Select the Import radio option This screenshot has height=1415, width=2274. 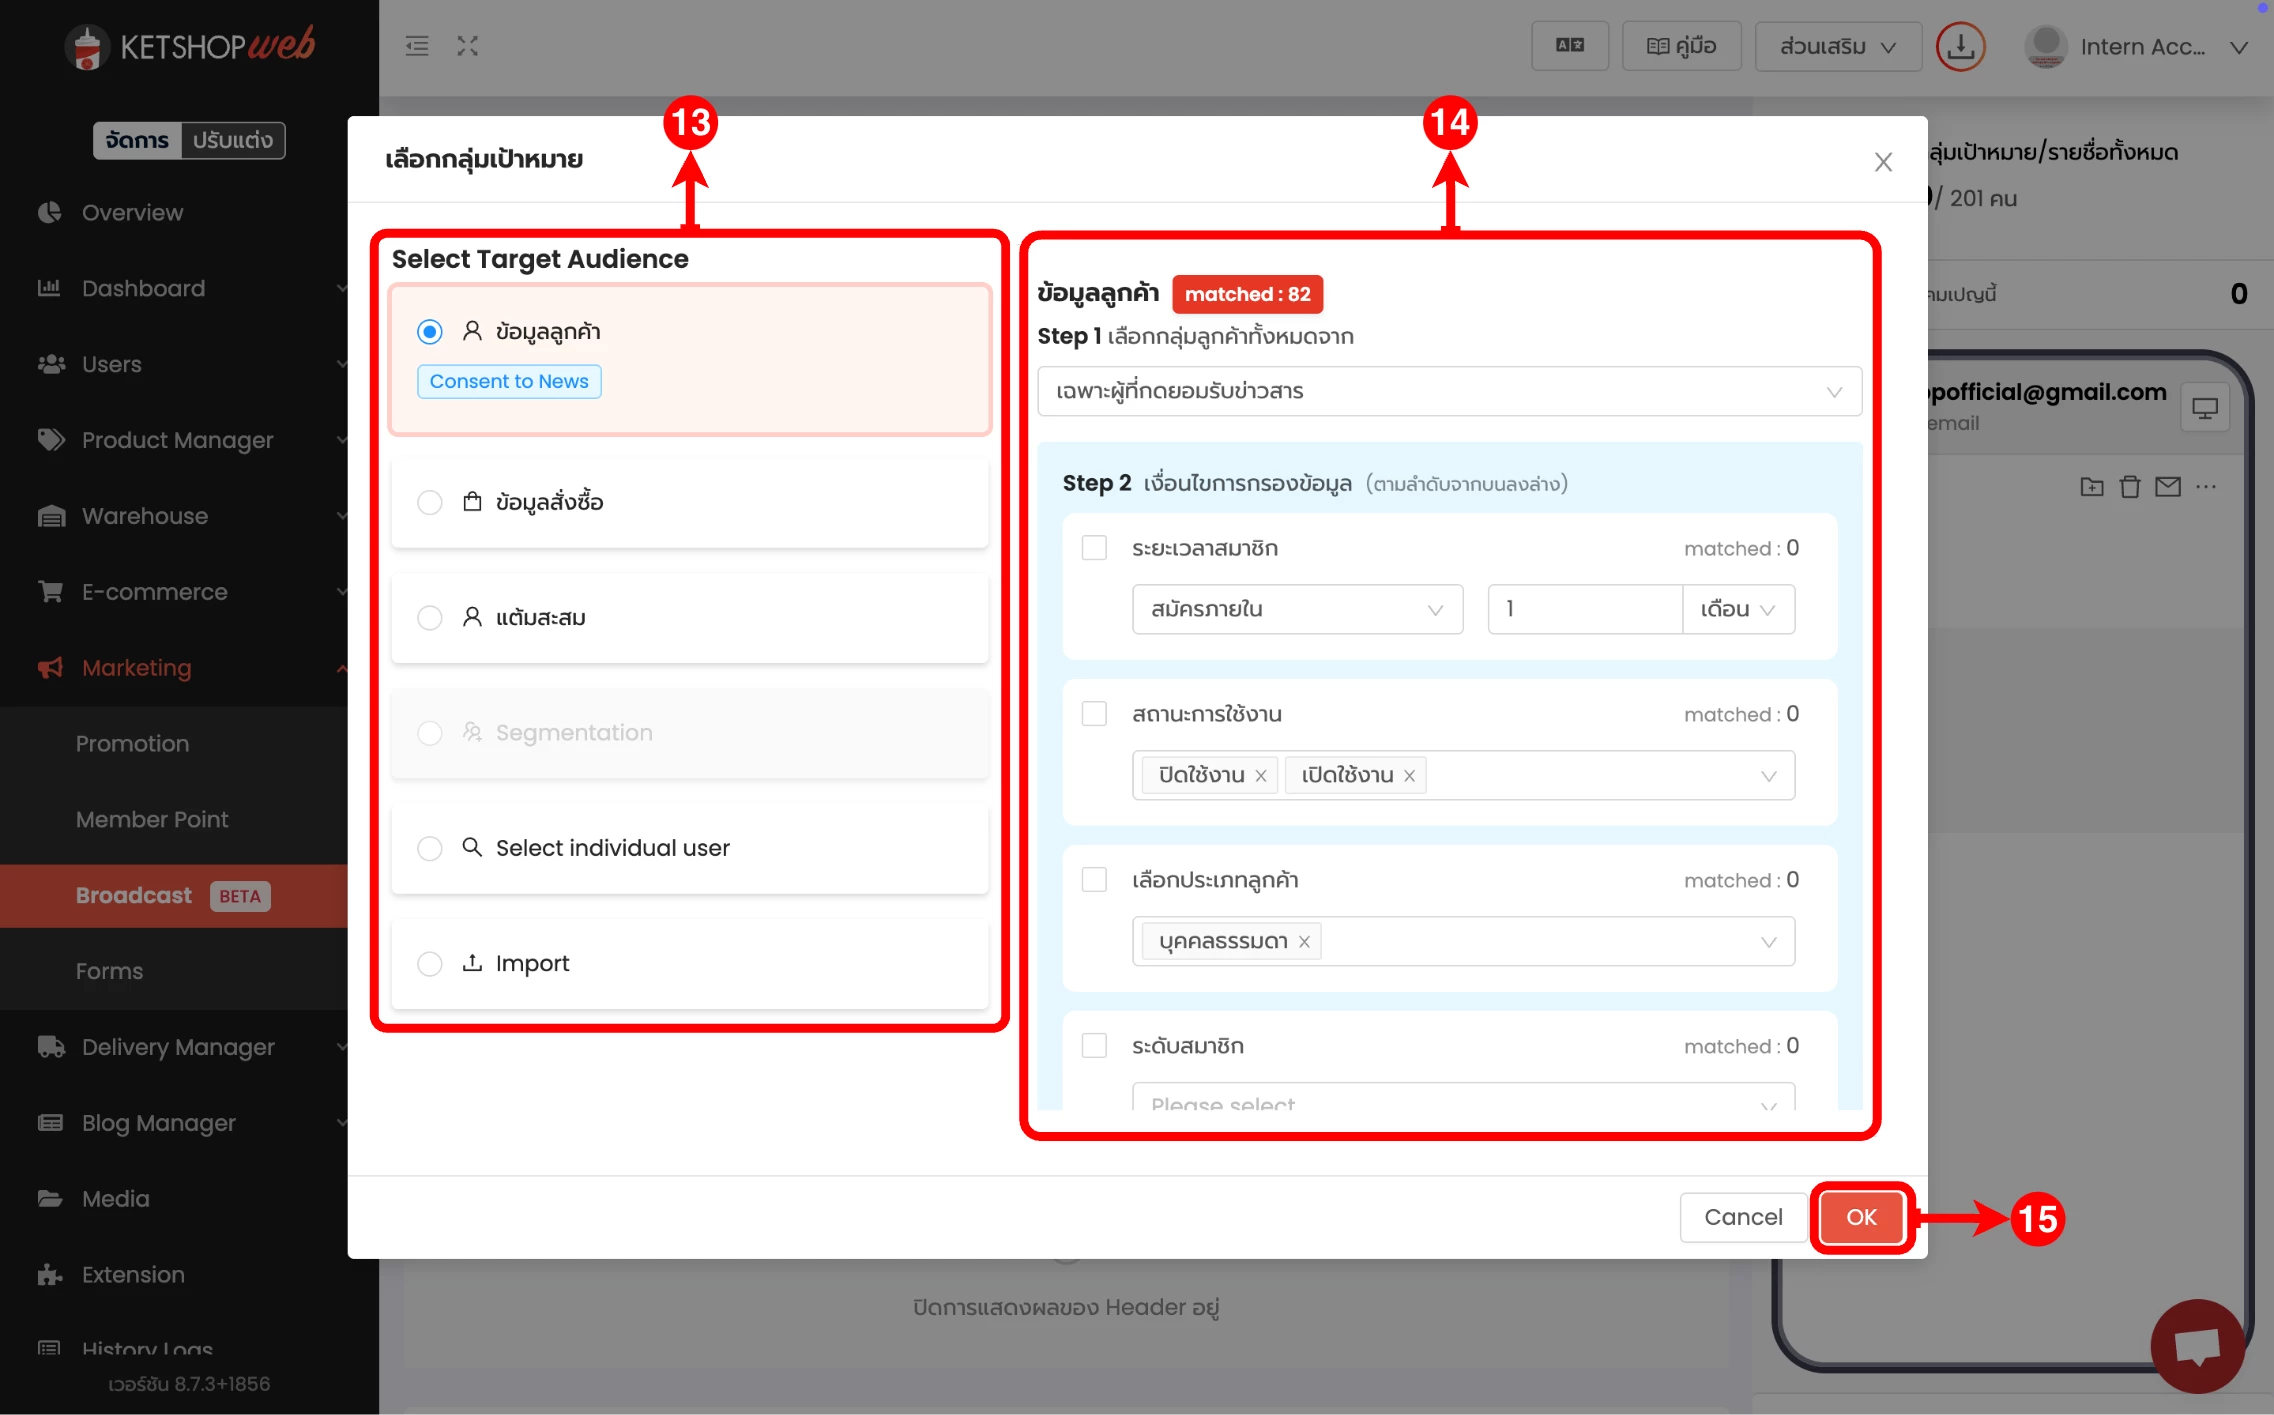point(430,964)
